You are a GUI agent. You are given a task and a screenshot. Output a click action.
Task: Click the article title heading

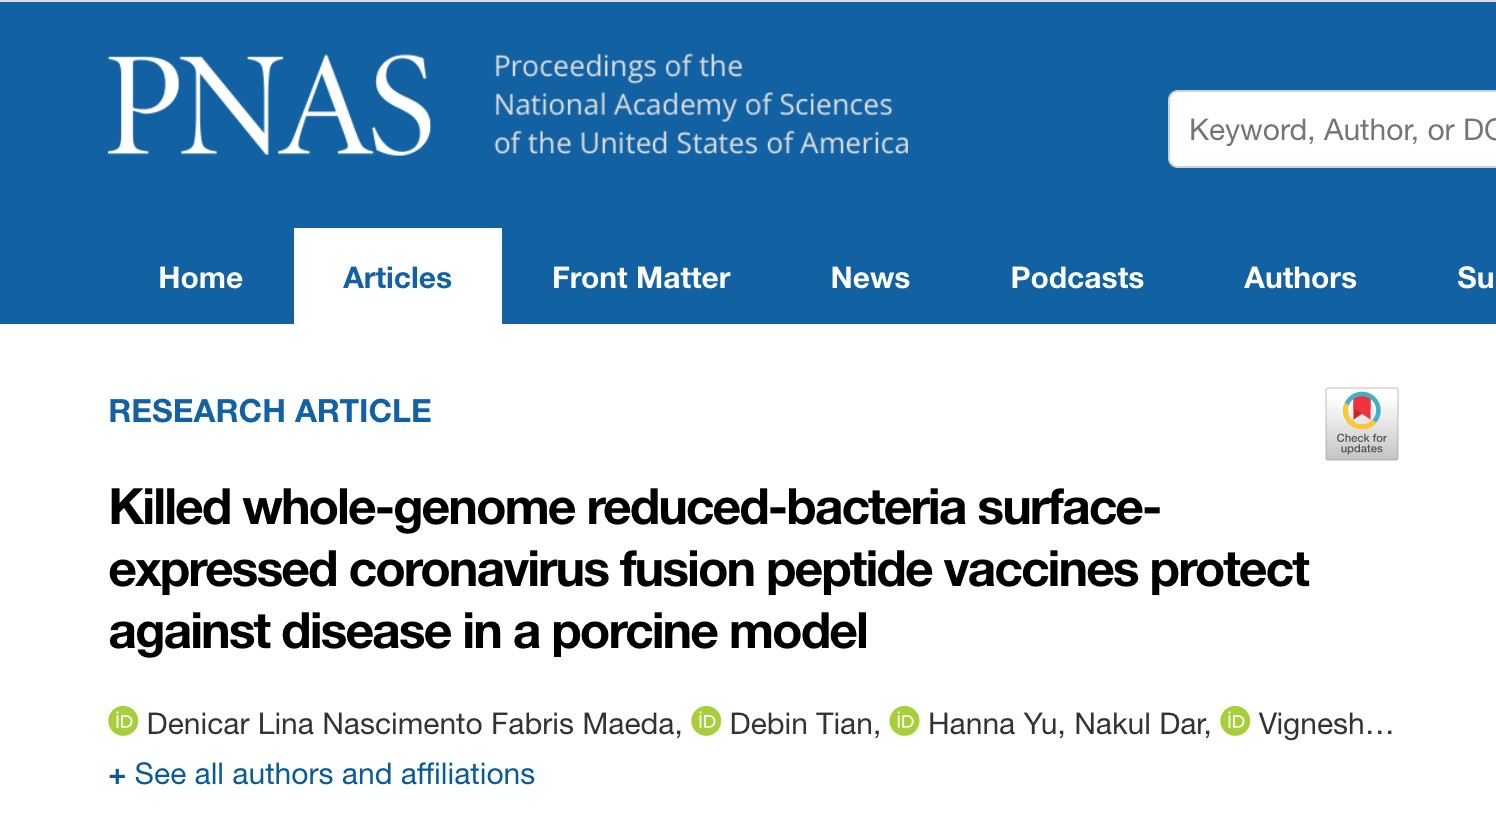708,569
